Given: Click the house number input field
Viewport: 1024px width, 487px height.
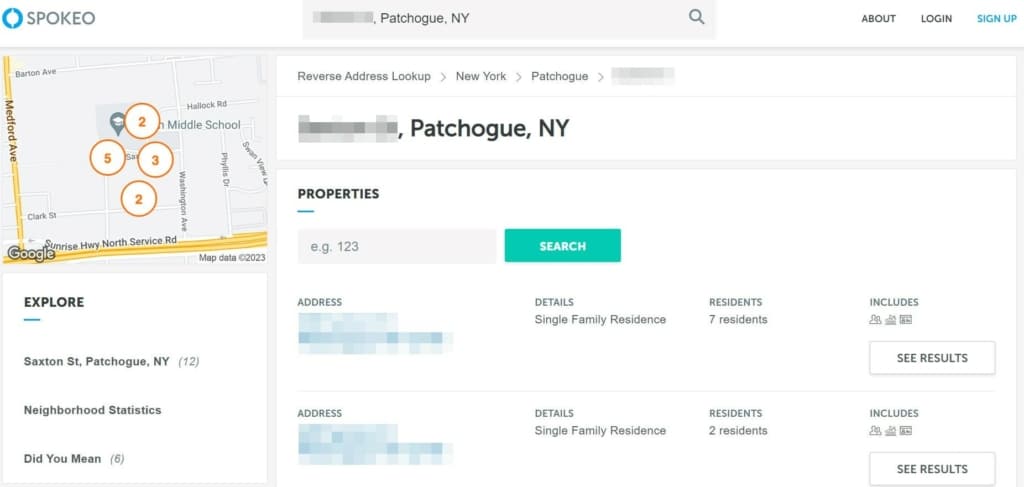Looking at the screenshot, I should pyautogui.click(x=397, y=246).
